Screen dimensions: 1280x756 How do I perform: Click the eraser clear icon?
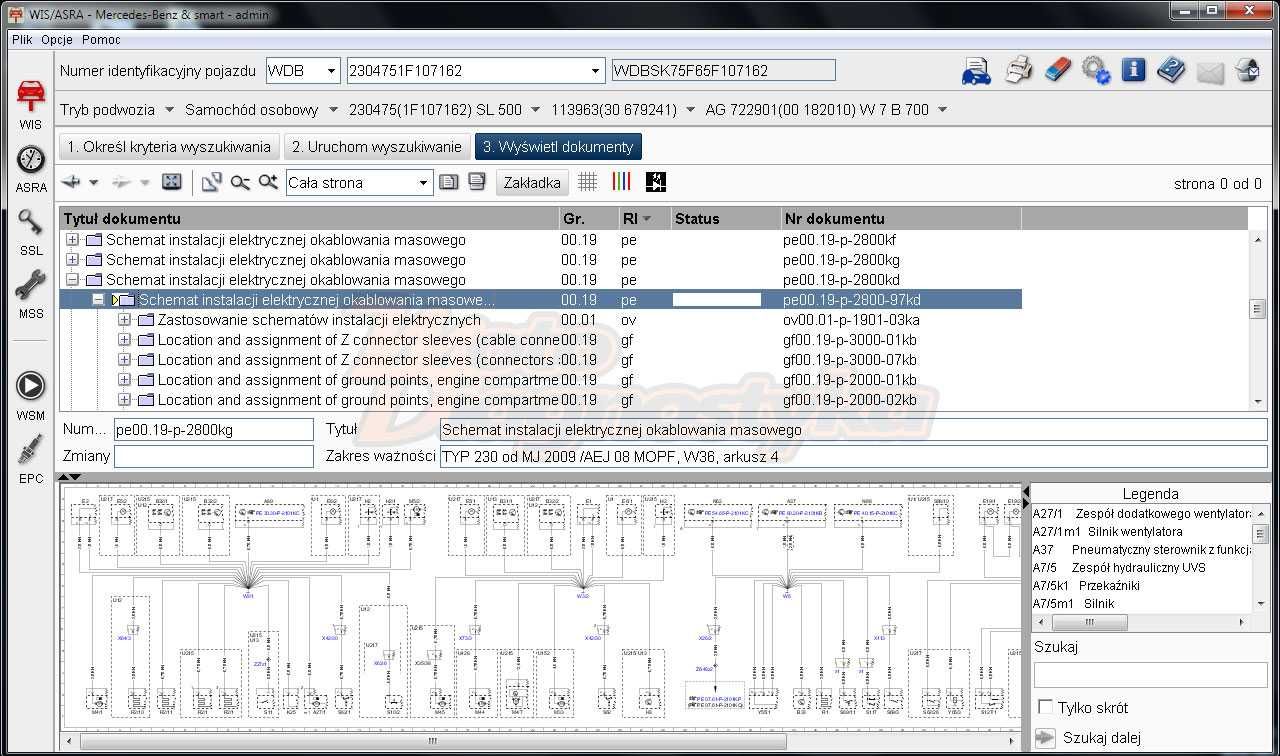click(1057, 70)
